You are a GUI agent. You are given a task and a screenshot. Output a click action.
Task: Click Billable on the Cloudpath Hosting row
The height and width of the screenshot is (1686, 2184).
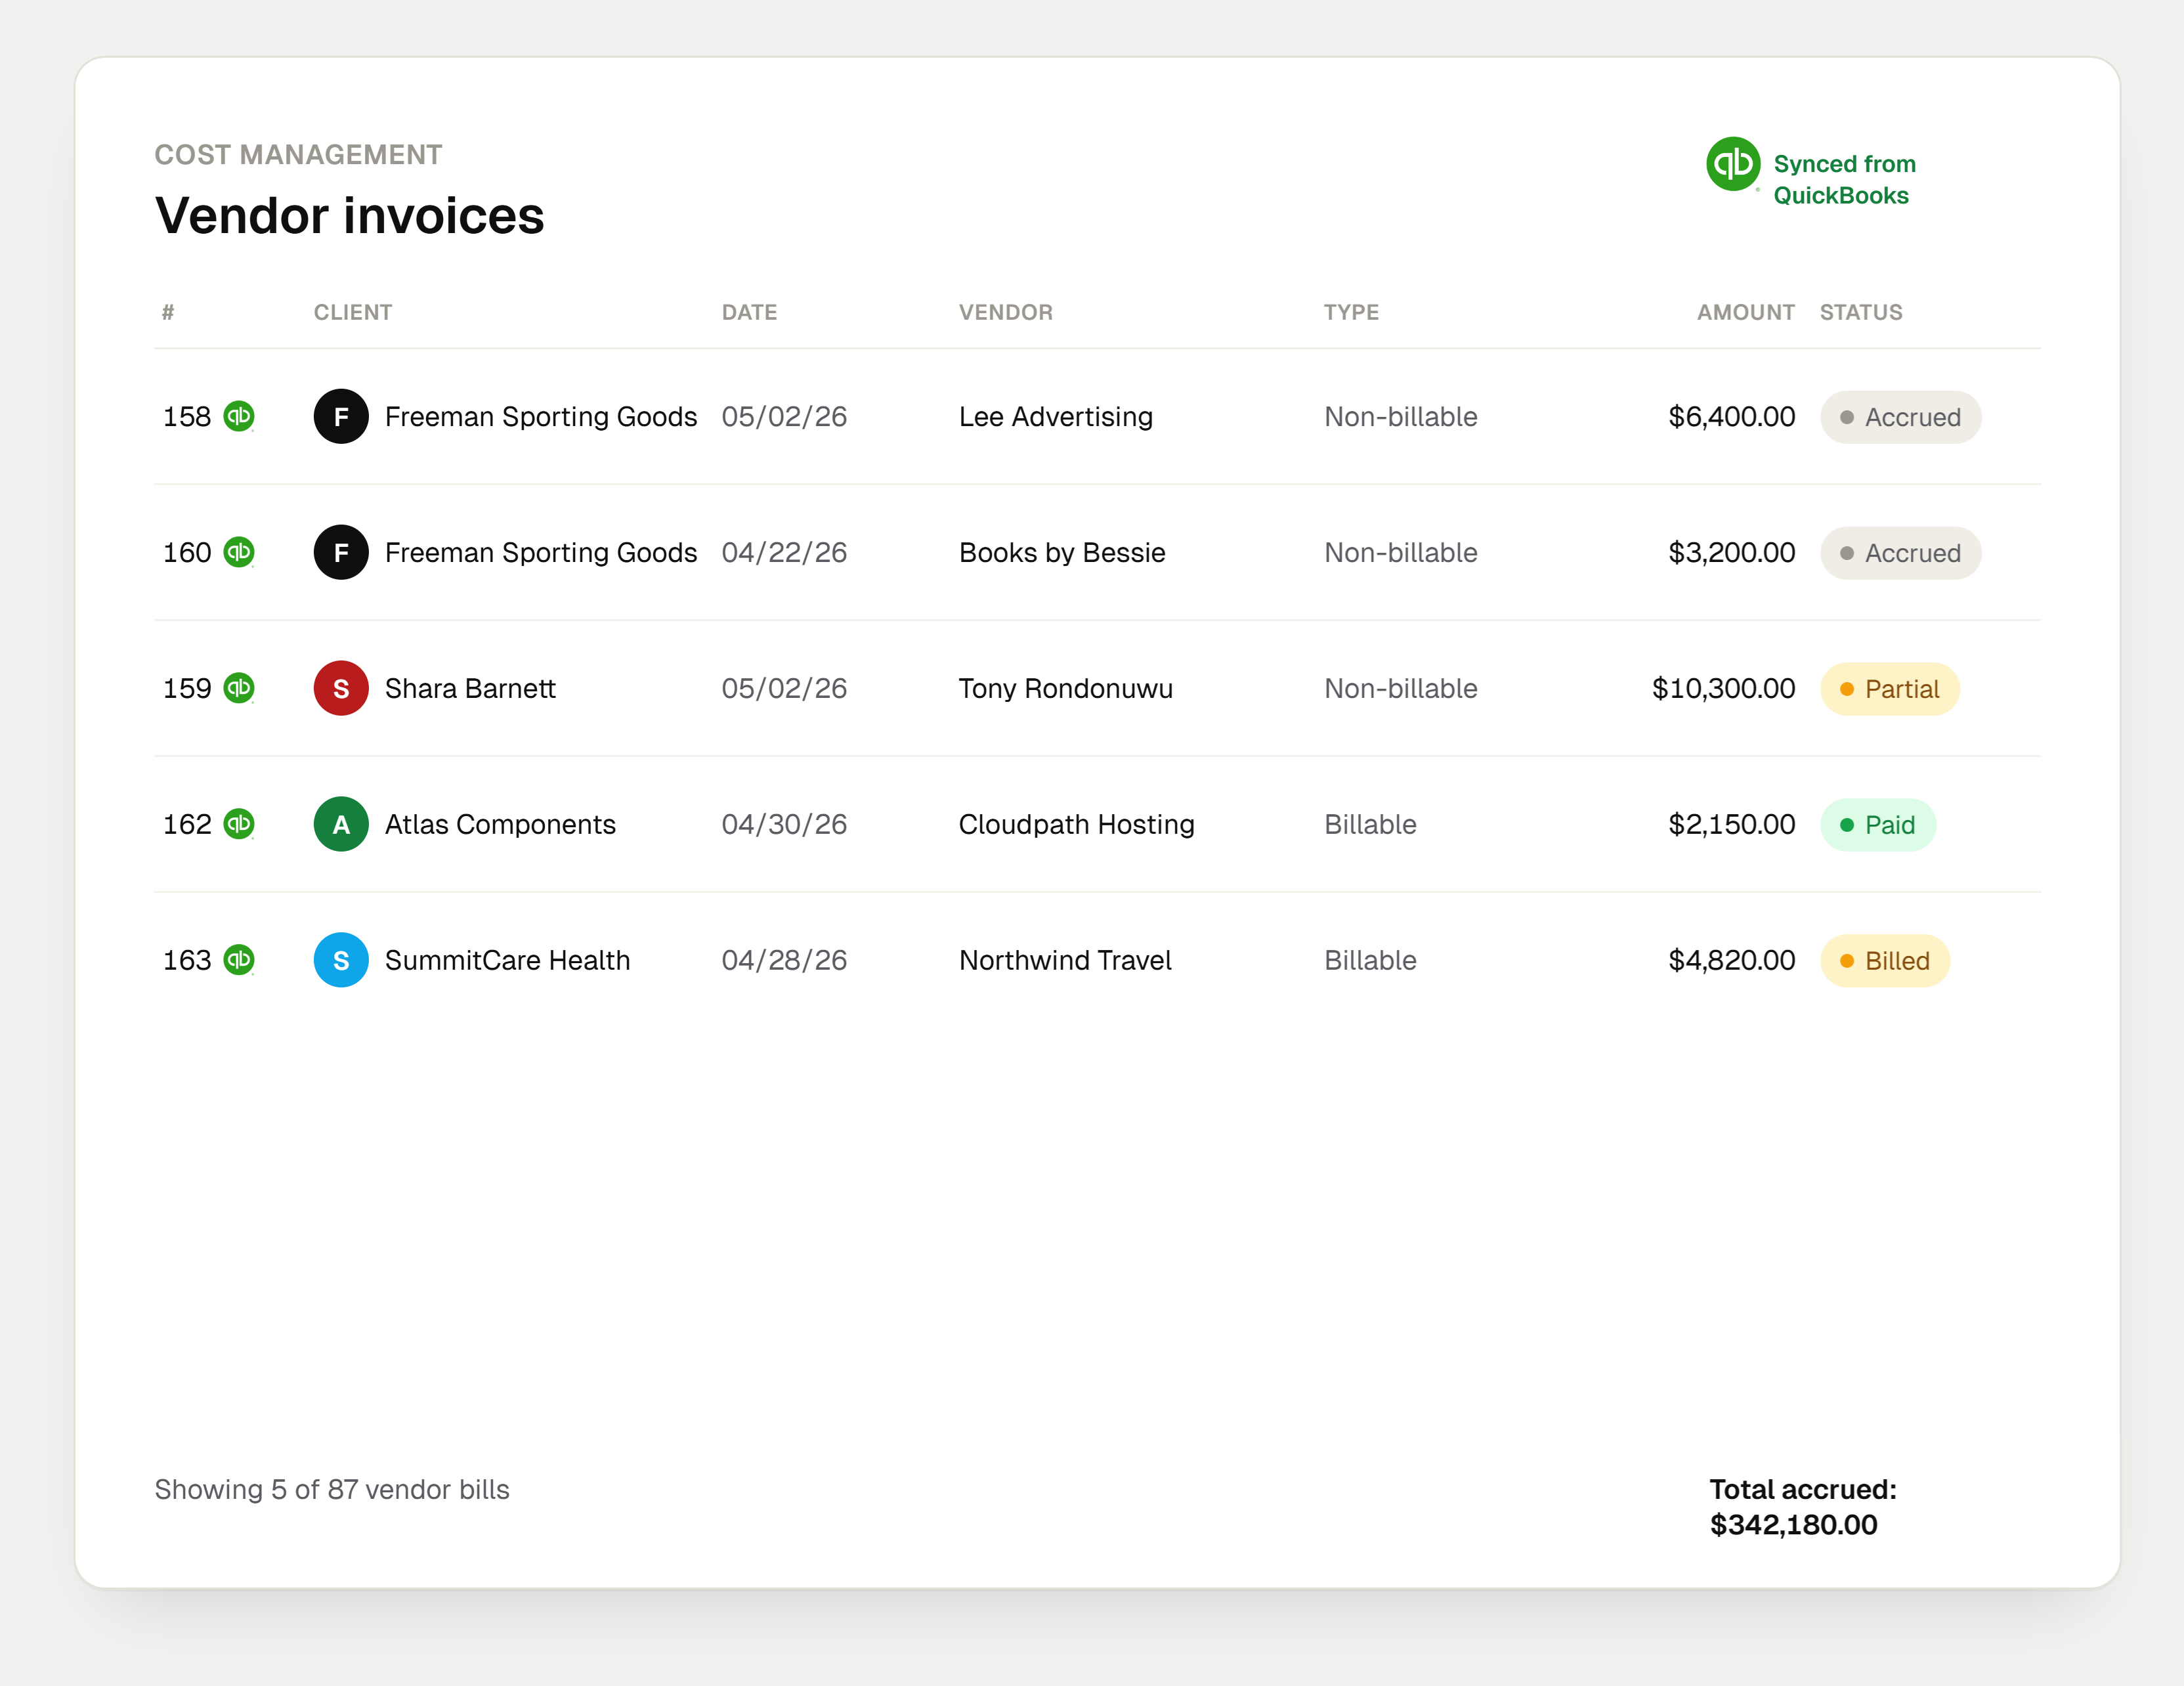(x=1370, y=824)
